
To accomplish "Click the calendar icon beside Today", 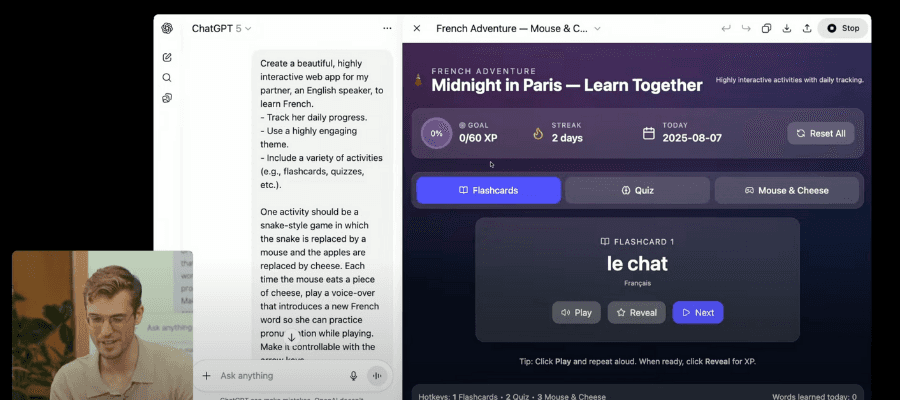I will point(649,133).
